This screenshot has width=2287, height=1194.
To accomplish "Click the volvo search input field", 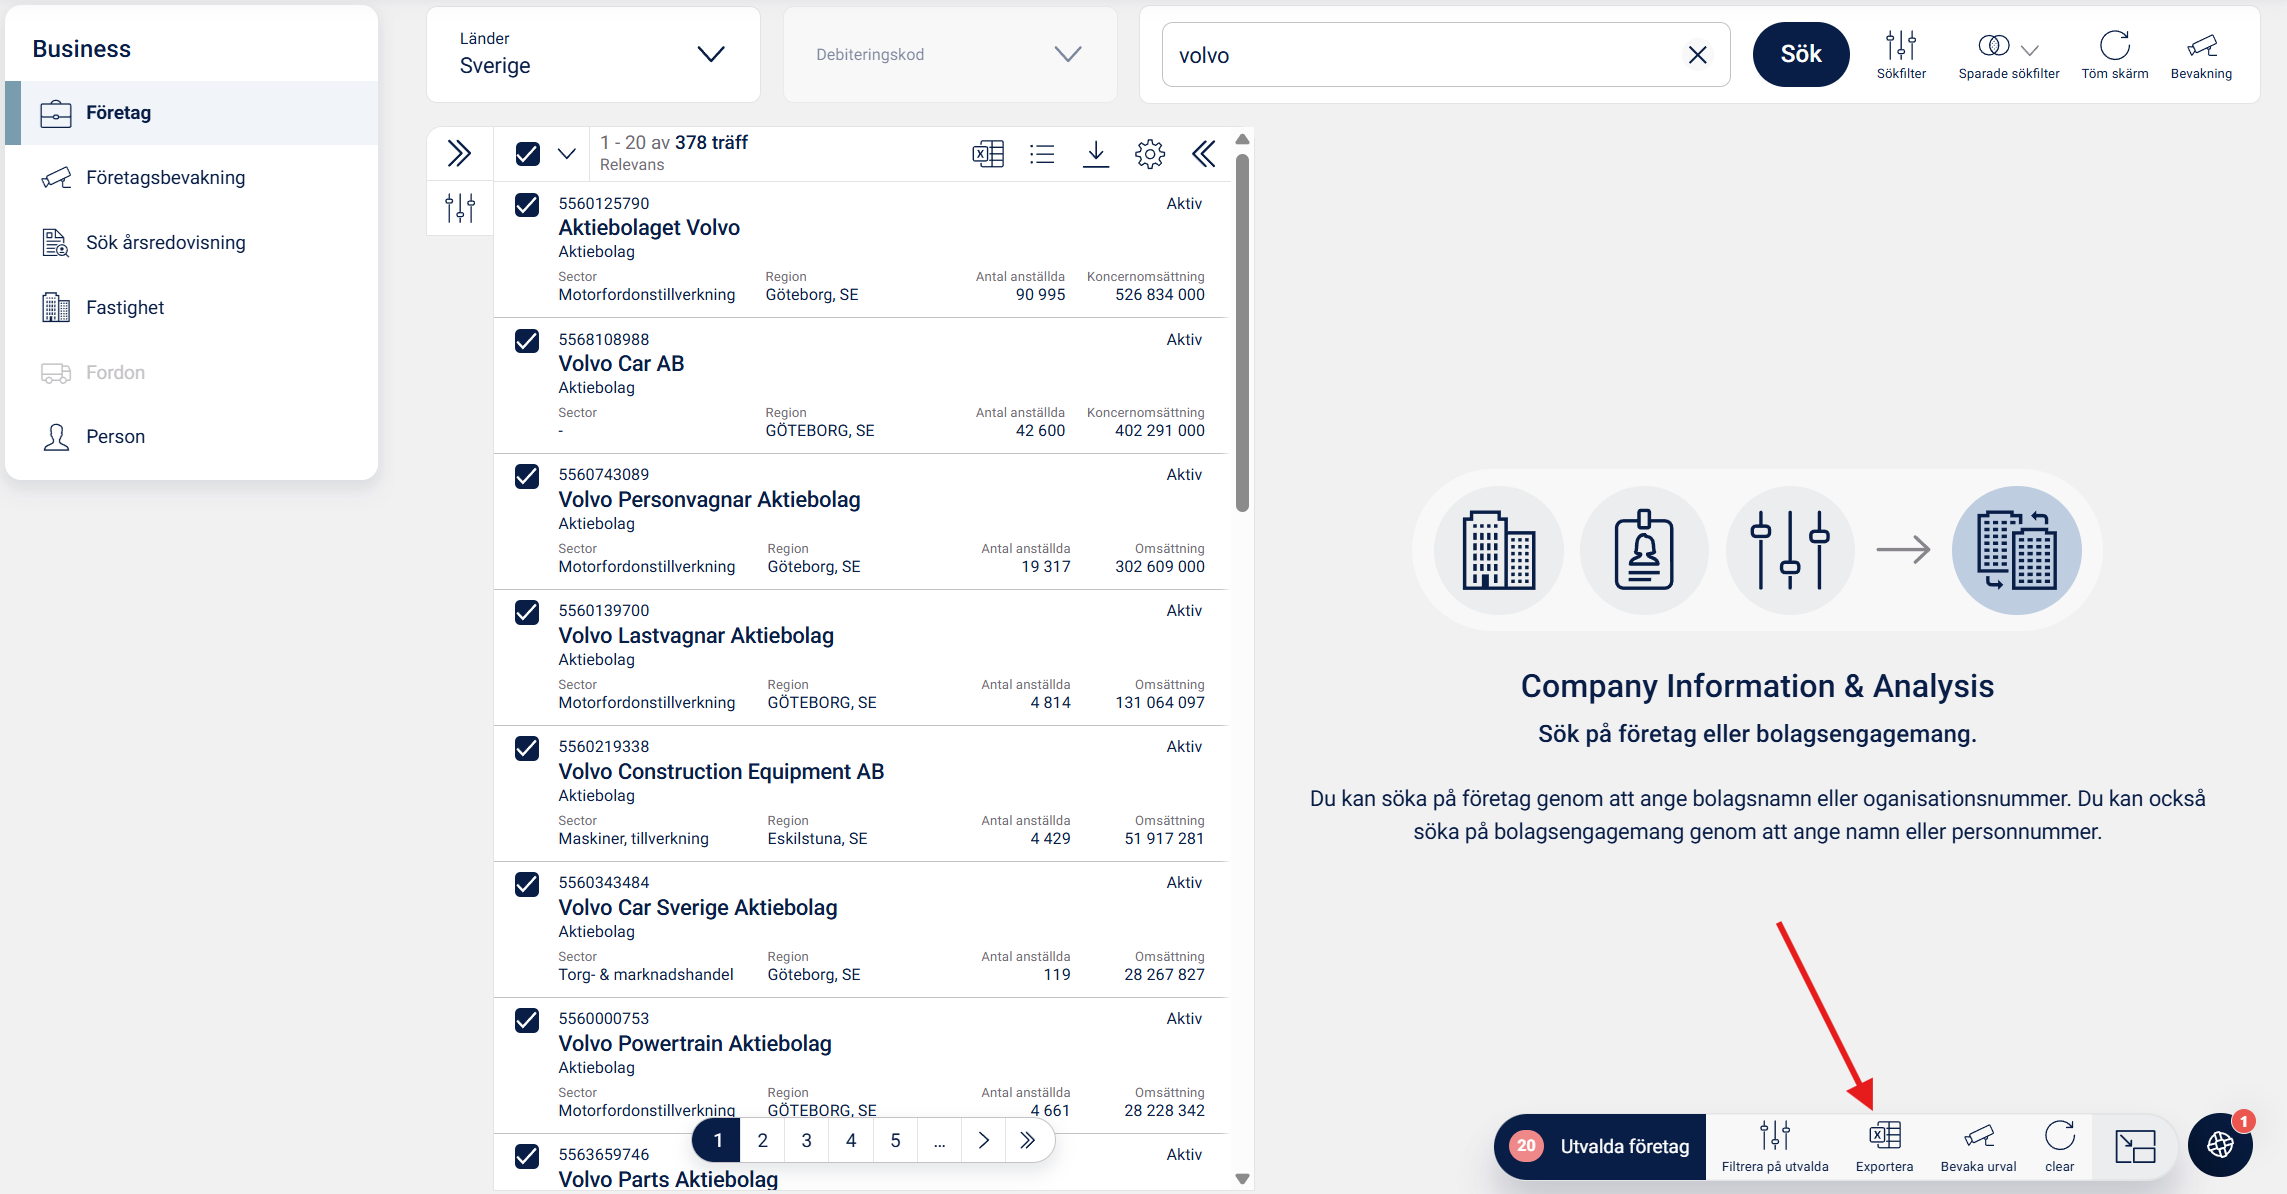I will click(1420, 55).
